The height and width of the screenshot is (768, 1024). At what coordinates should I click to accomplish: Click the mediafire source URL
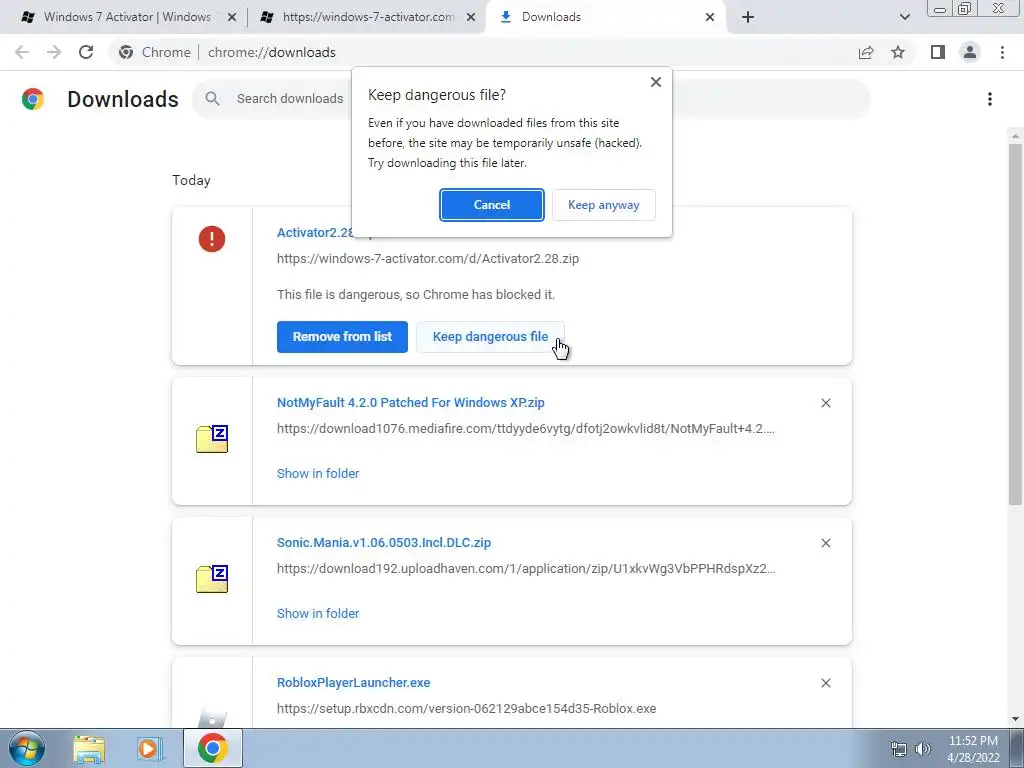pyautogui.click(x=526, y=429)
